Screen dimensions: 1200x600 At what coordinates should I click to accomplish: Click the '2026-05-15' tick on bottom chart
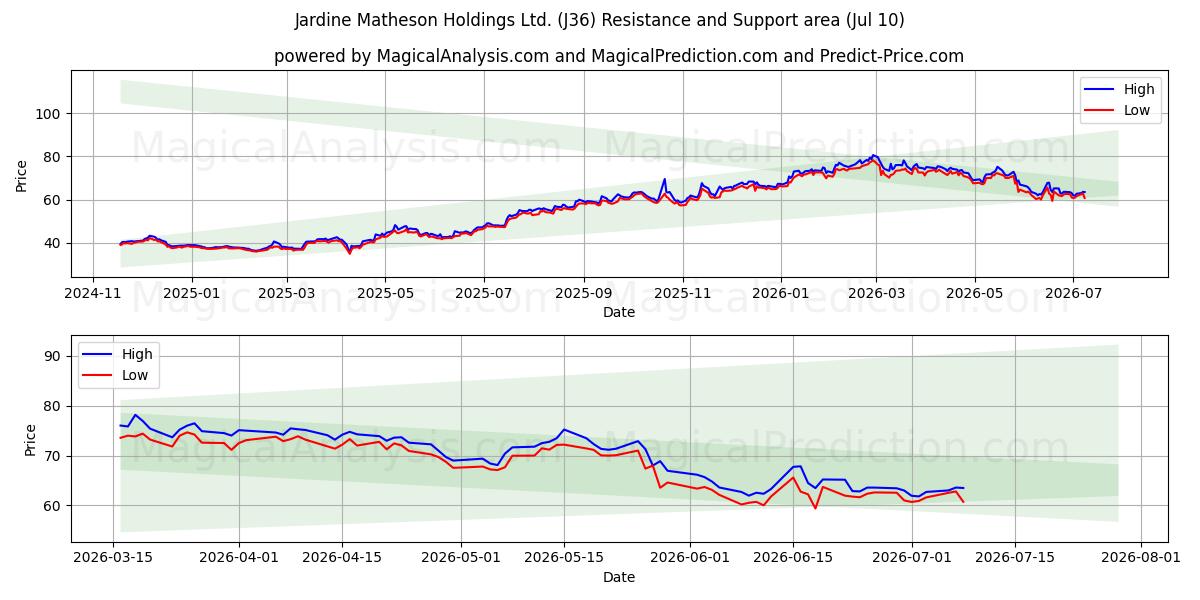click(x=564, y=559)
